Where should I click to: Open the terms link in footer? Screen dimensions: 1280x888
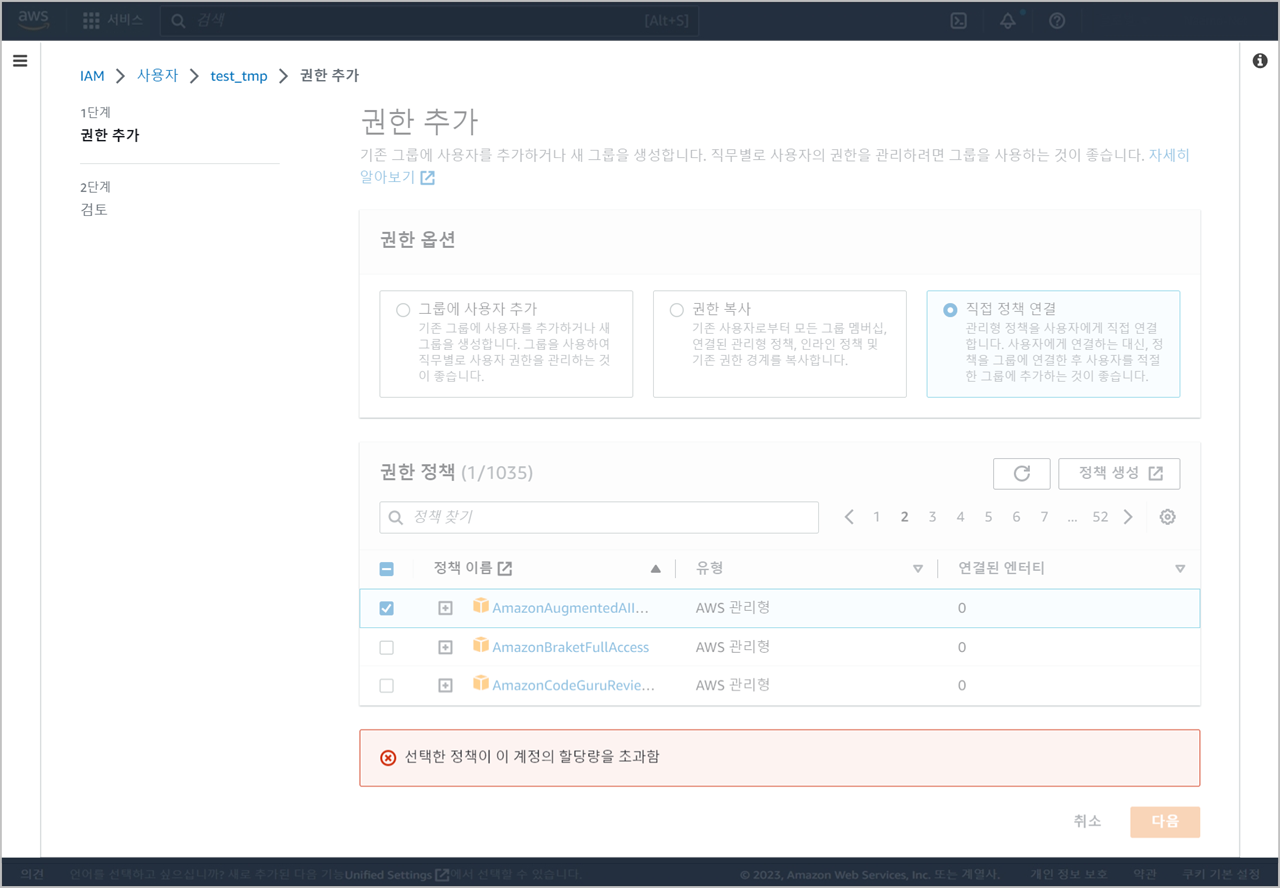pos(1145,874)
